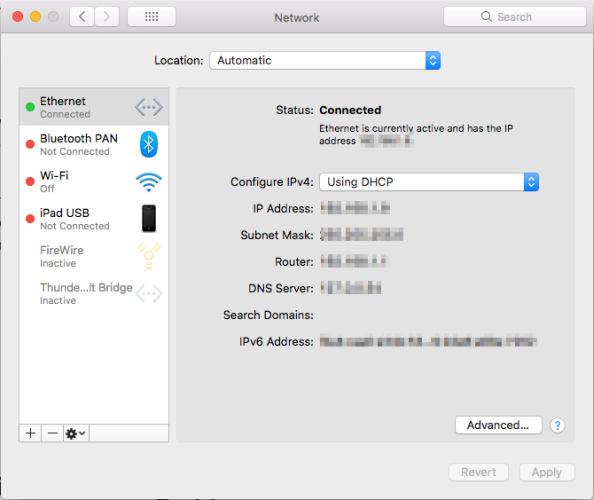Go forward using the right chevron

(x=107, y=17)
